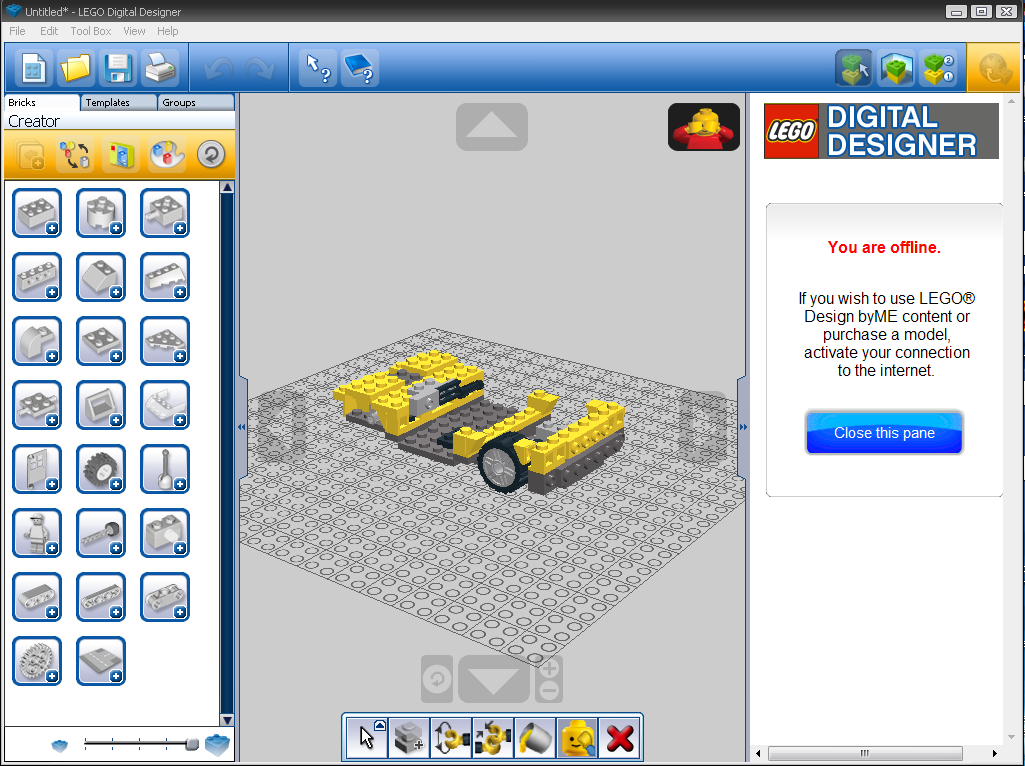The height and width of the screenshot is (766, 1025).
Task: Rotate camera down with bottom arrow
Action: (x=494, y=679)
